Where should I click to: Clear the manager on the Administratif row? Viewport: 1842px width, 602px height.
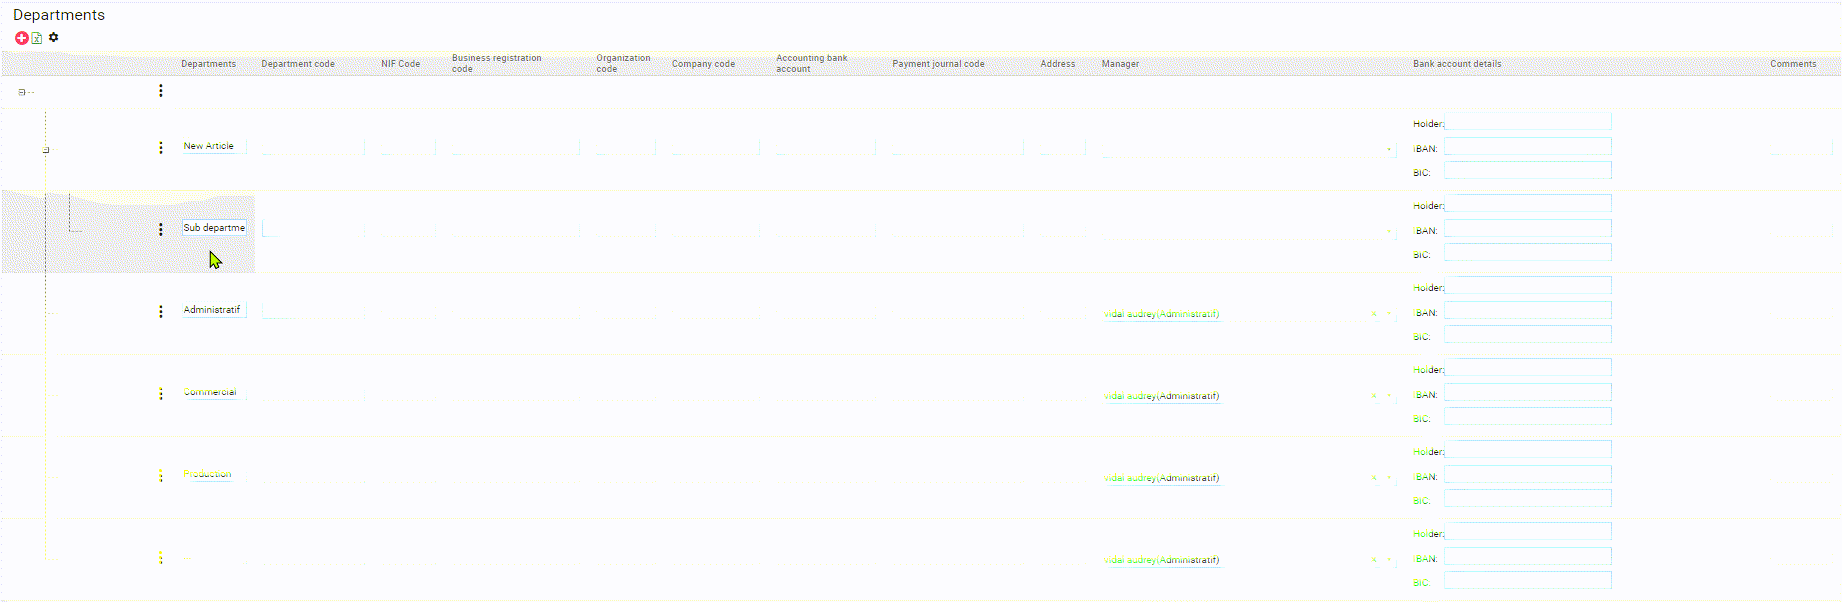pos(1373,314)
